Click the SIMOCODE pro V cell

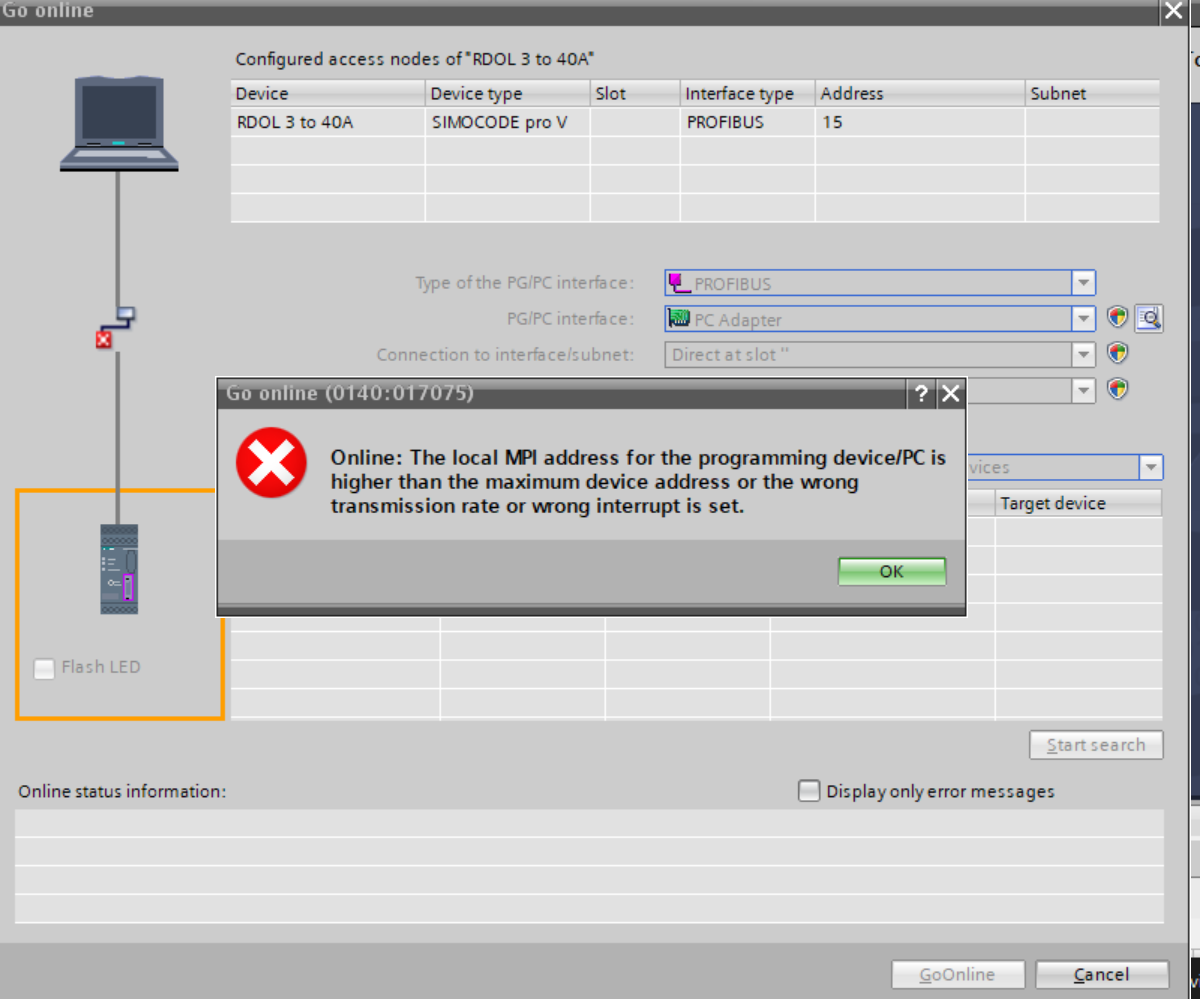(x=507, y=122)
